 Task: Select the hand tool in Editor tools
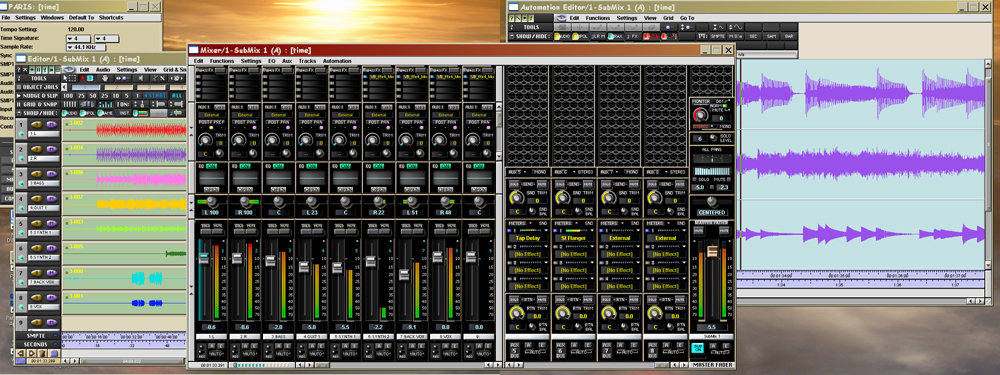click(x=105, y=78)
